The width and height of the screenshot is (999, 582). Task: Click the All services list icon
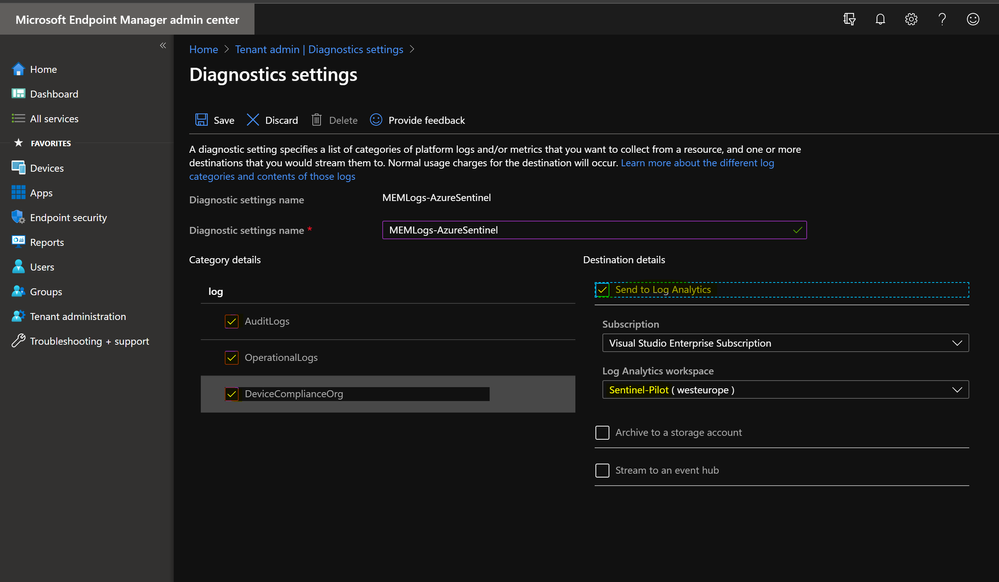pyautogui.click(x=18, y=119)
